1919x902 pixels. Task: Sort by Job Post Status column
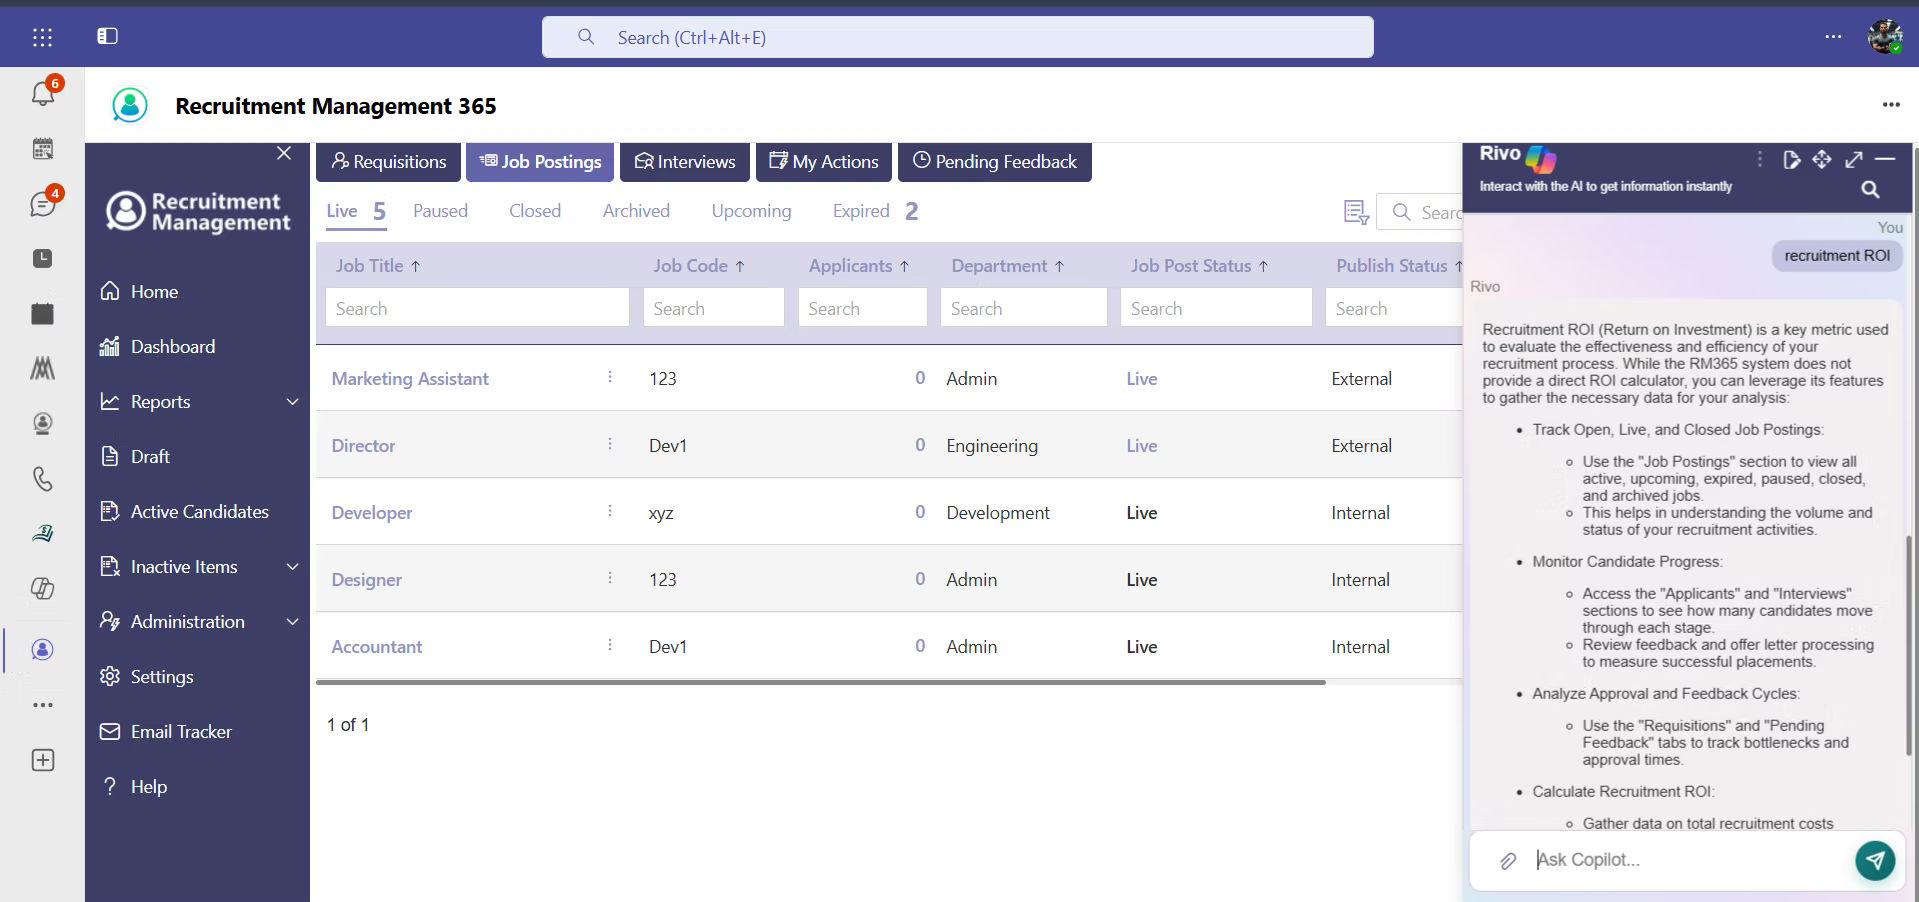[1200, 266]
